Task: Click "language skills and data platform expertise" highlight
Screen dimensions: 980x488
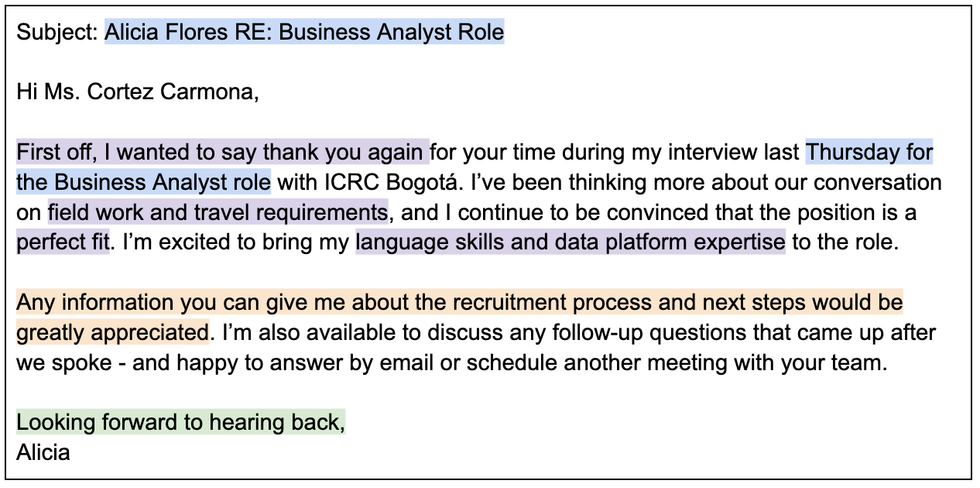Action: (x=570, y=243)
